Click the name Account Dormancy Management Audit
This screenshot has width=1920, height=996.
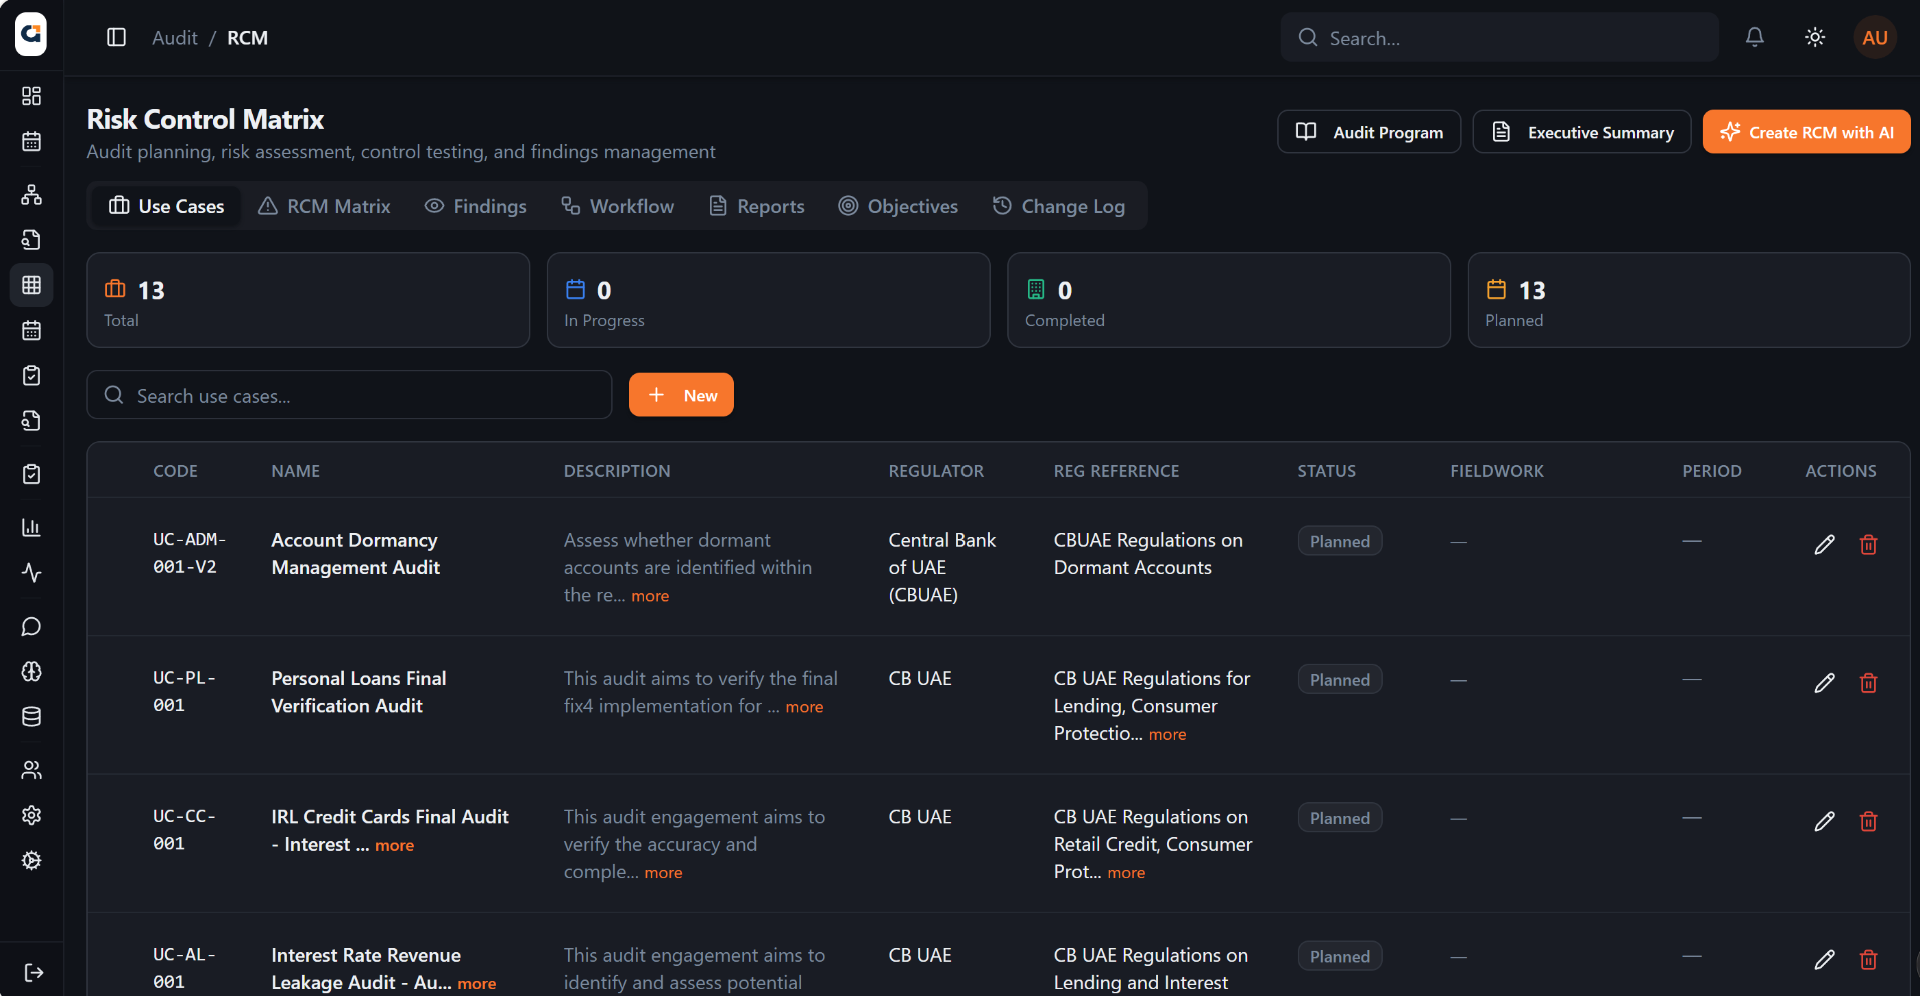[355, 554]
